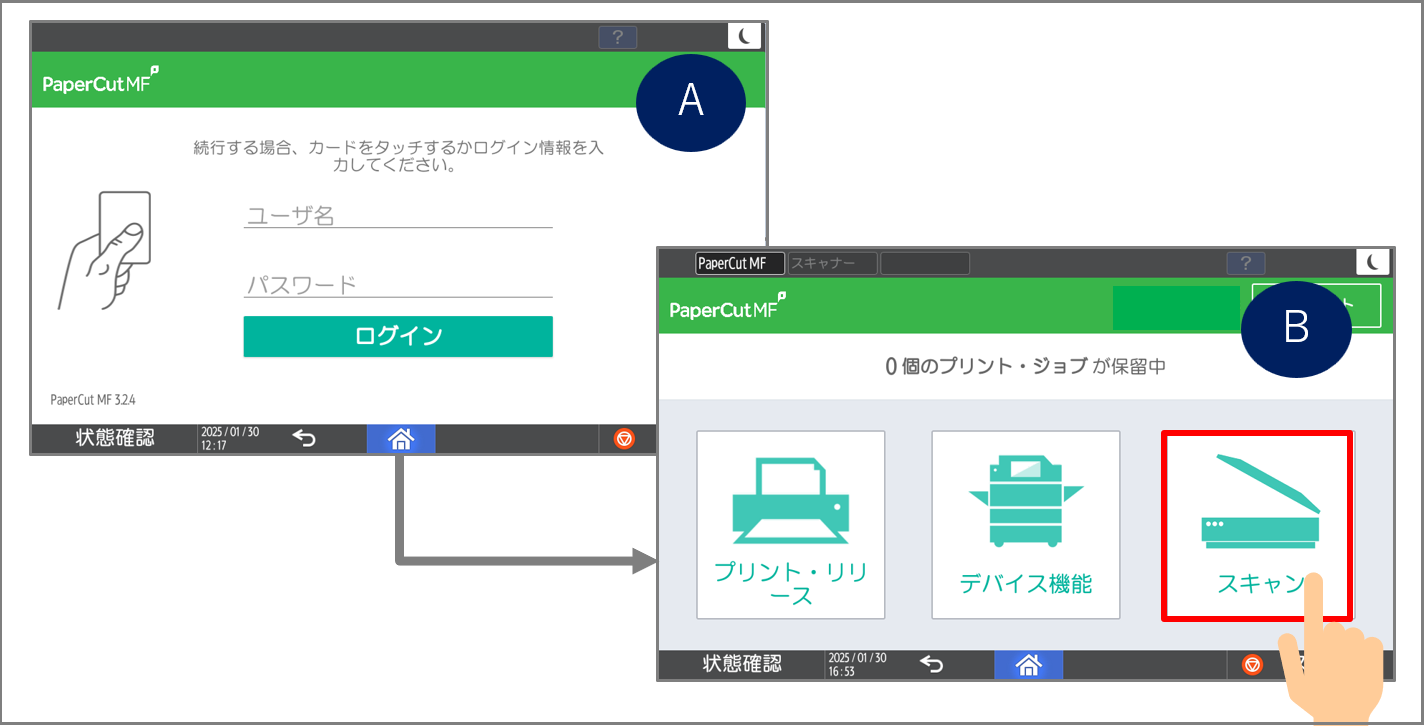This screenshot has height=726, width=1425.
Task: Tap the PaperCut MF logo in screen B
Action: click(728, 308)
